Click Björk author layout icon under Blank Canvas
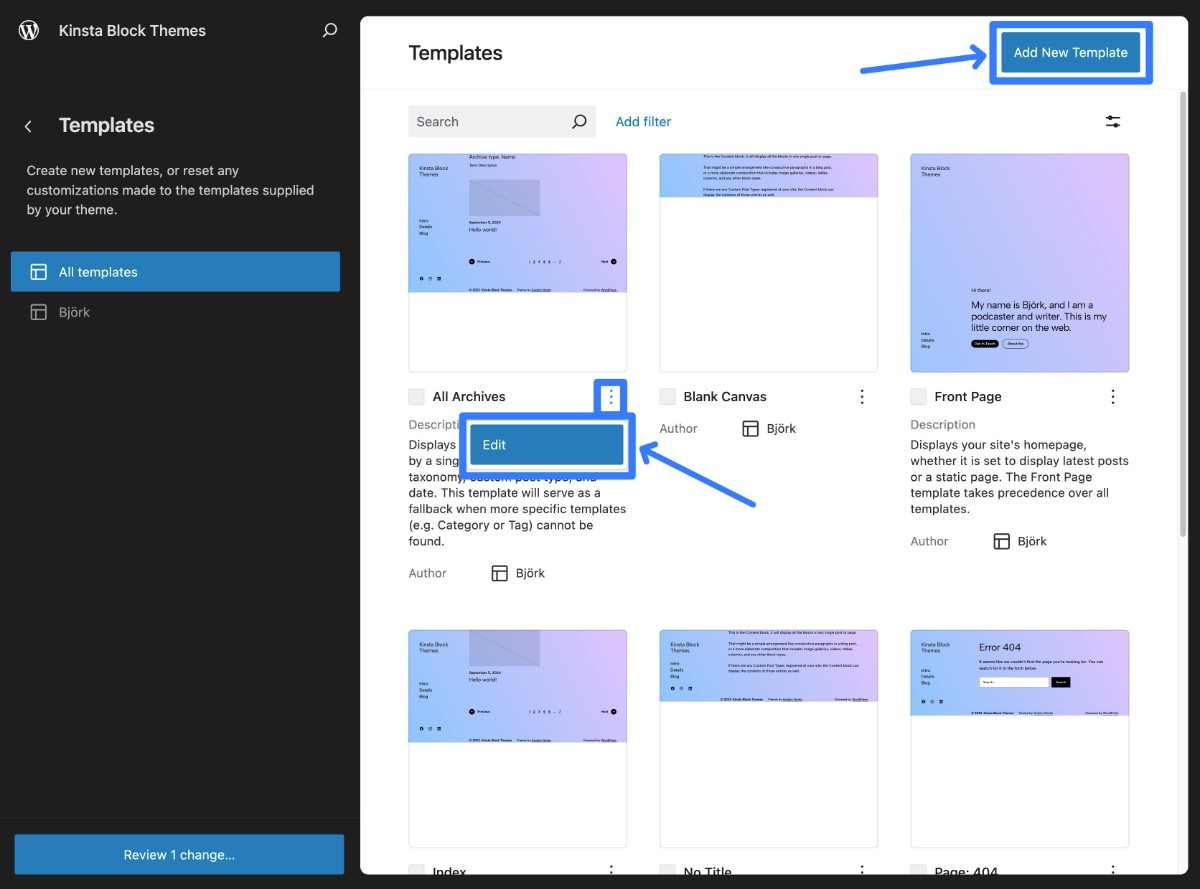The width and height of the screenshot is (1200, 889). point(751,429)
